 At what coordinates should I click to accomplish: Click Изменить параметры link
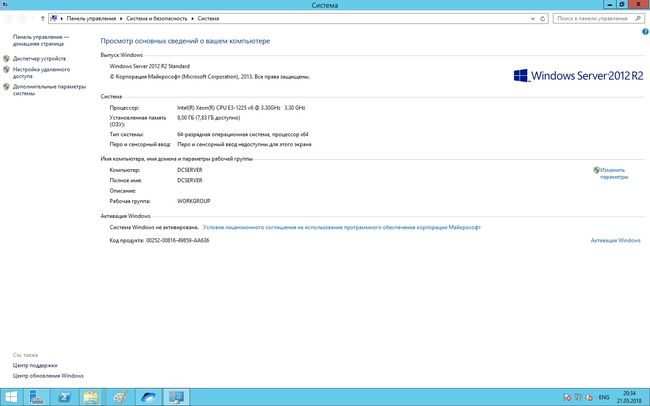tap(614, 173)
